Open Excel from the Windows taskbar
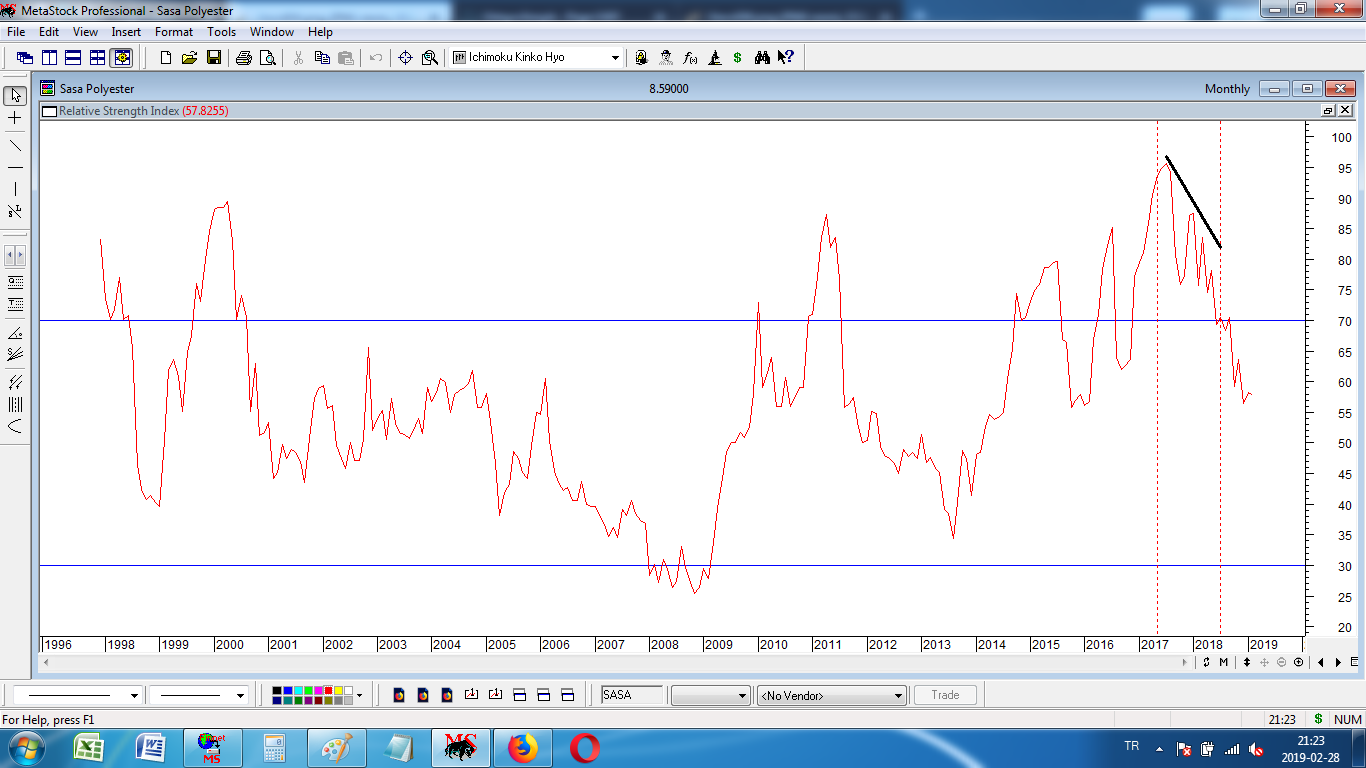 90,748
